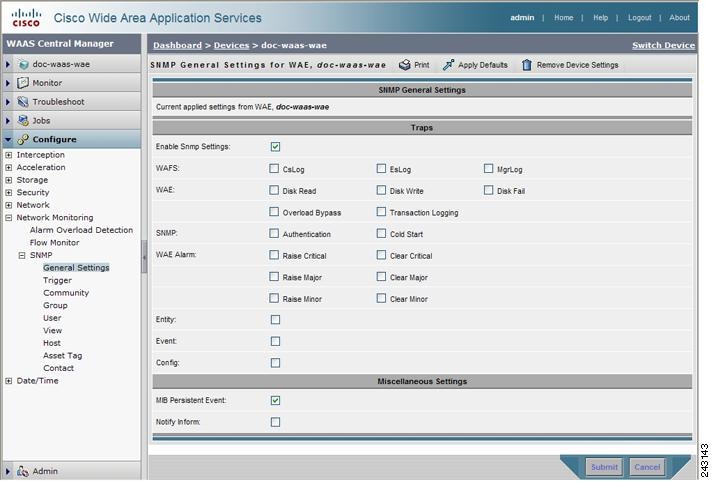Click the Logout link

tap(639, 18)
